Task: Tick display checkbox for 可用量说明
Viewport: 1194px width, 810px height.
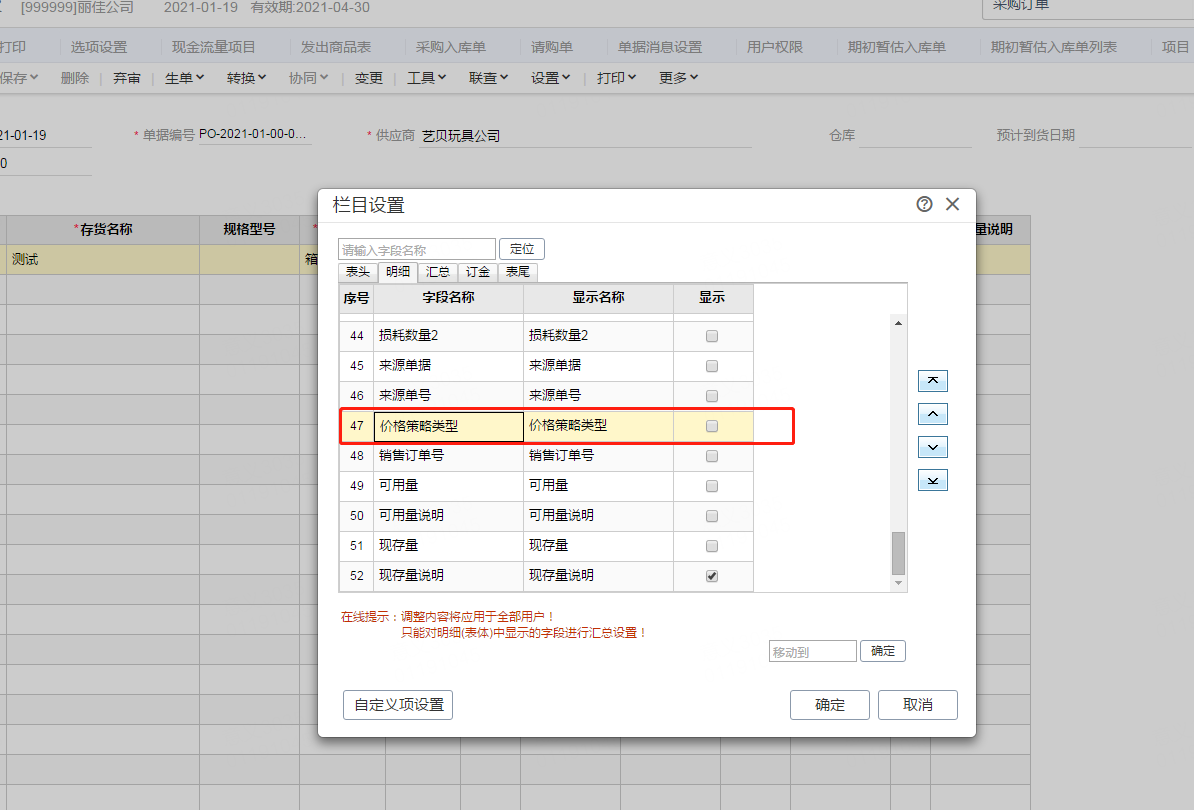Action: click(712, 516)
